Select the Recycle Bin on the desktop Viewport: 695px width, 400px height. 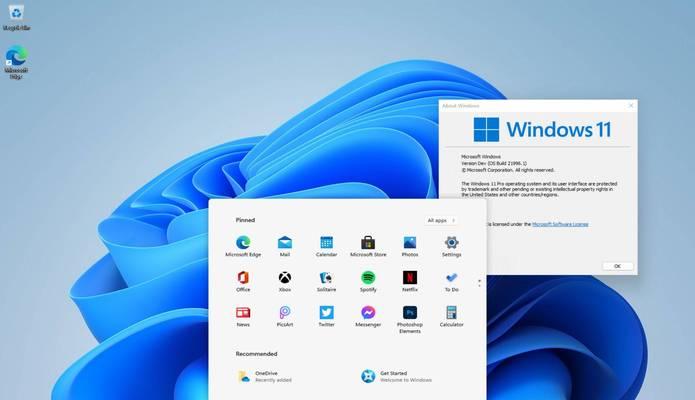(x=16, y=18)
